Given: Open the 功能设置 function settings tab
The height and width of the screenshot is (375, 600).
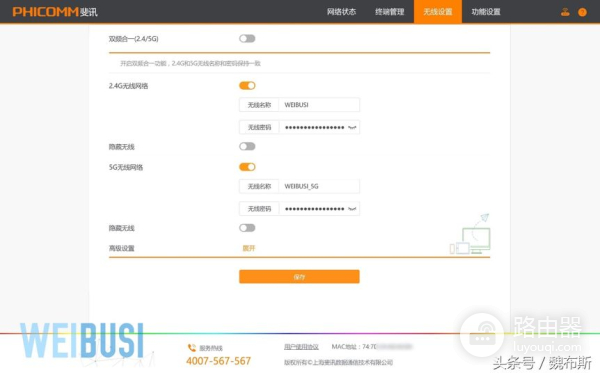Looking at the screenshot, I should point(486,12).
